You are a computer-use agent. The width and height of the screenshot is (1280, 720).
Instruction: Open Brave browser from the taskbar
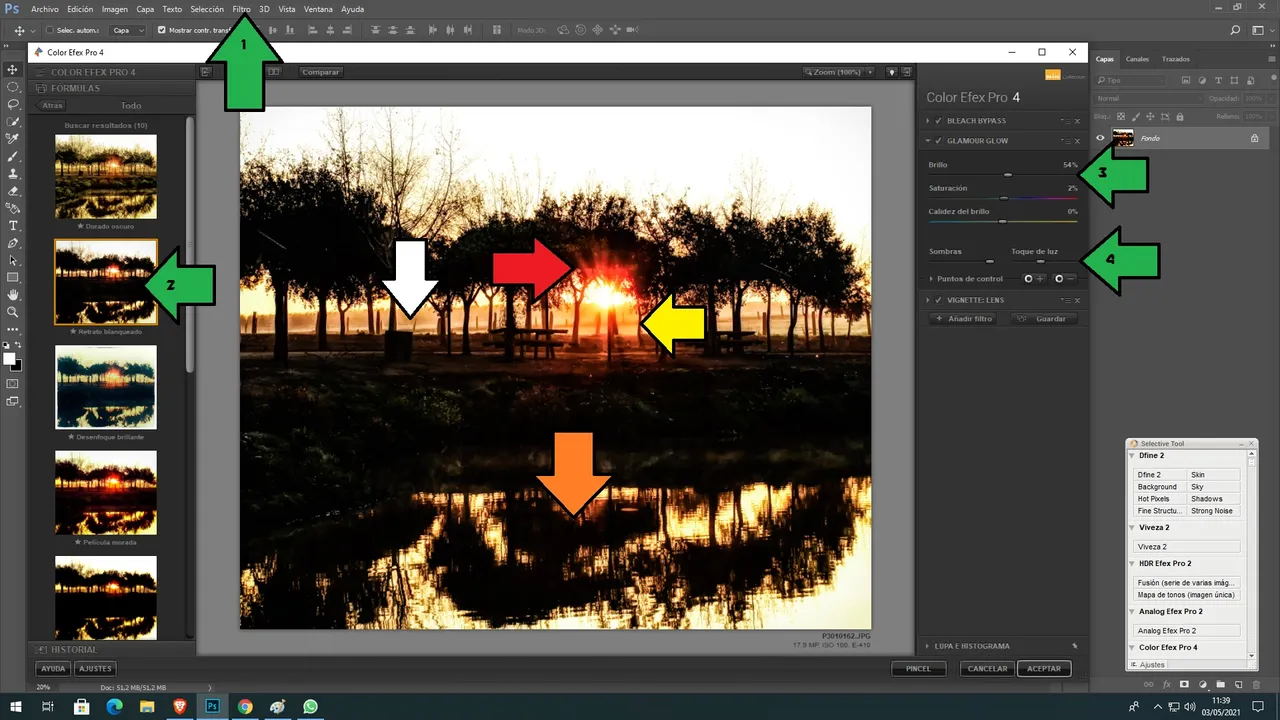pos(179,707)
